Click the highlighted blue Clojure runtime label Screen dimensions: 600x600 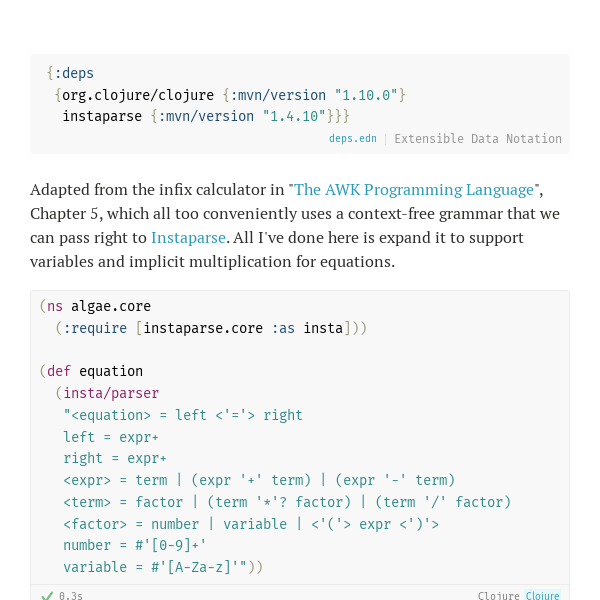click(x=543, y=595)
